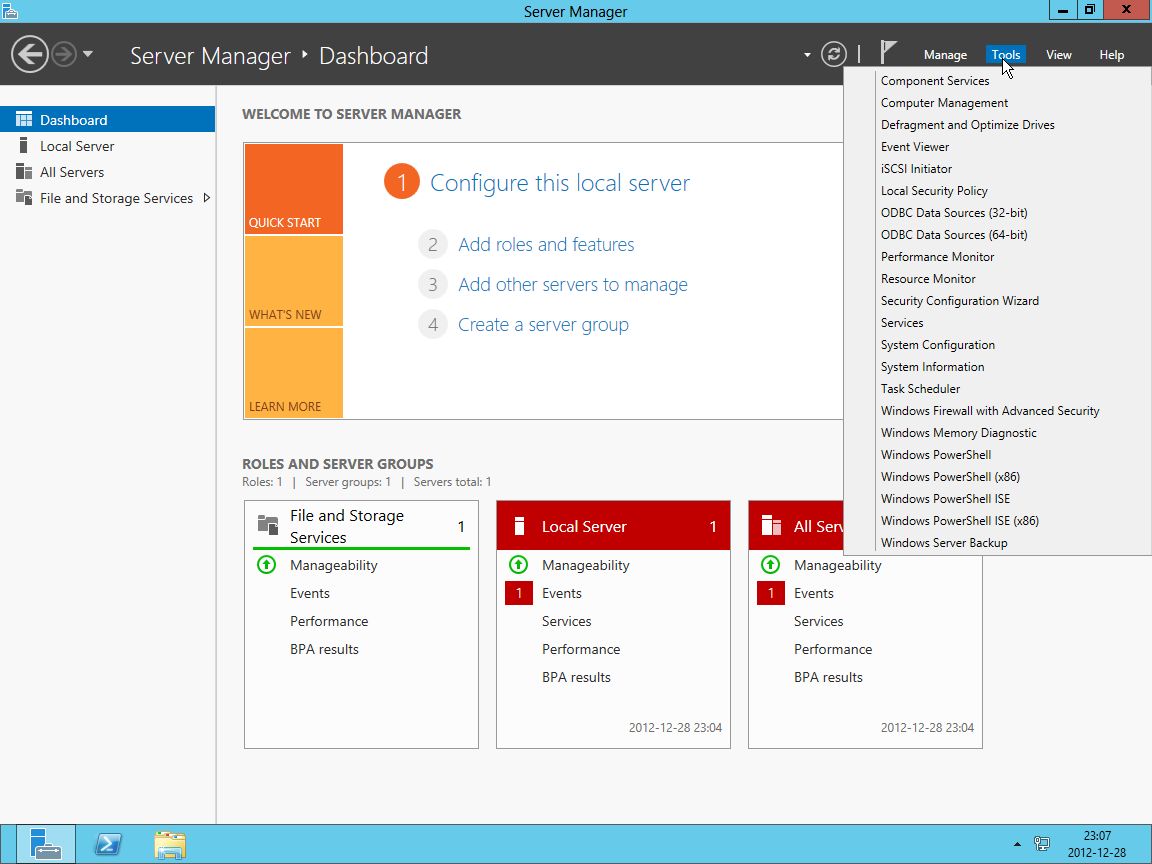1152x864 pixels.
Task: Open the breadcrumb dropdown arrow near refresh
Action: 807,54
